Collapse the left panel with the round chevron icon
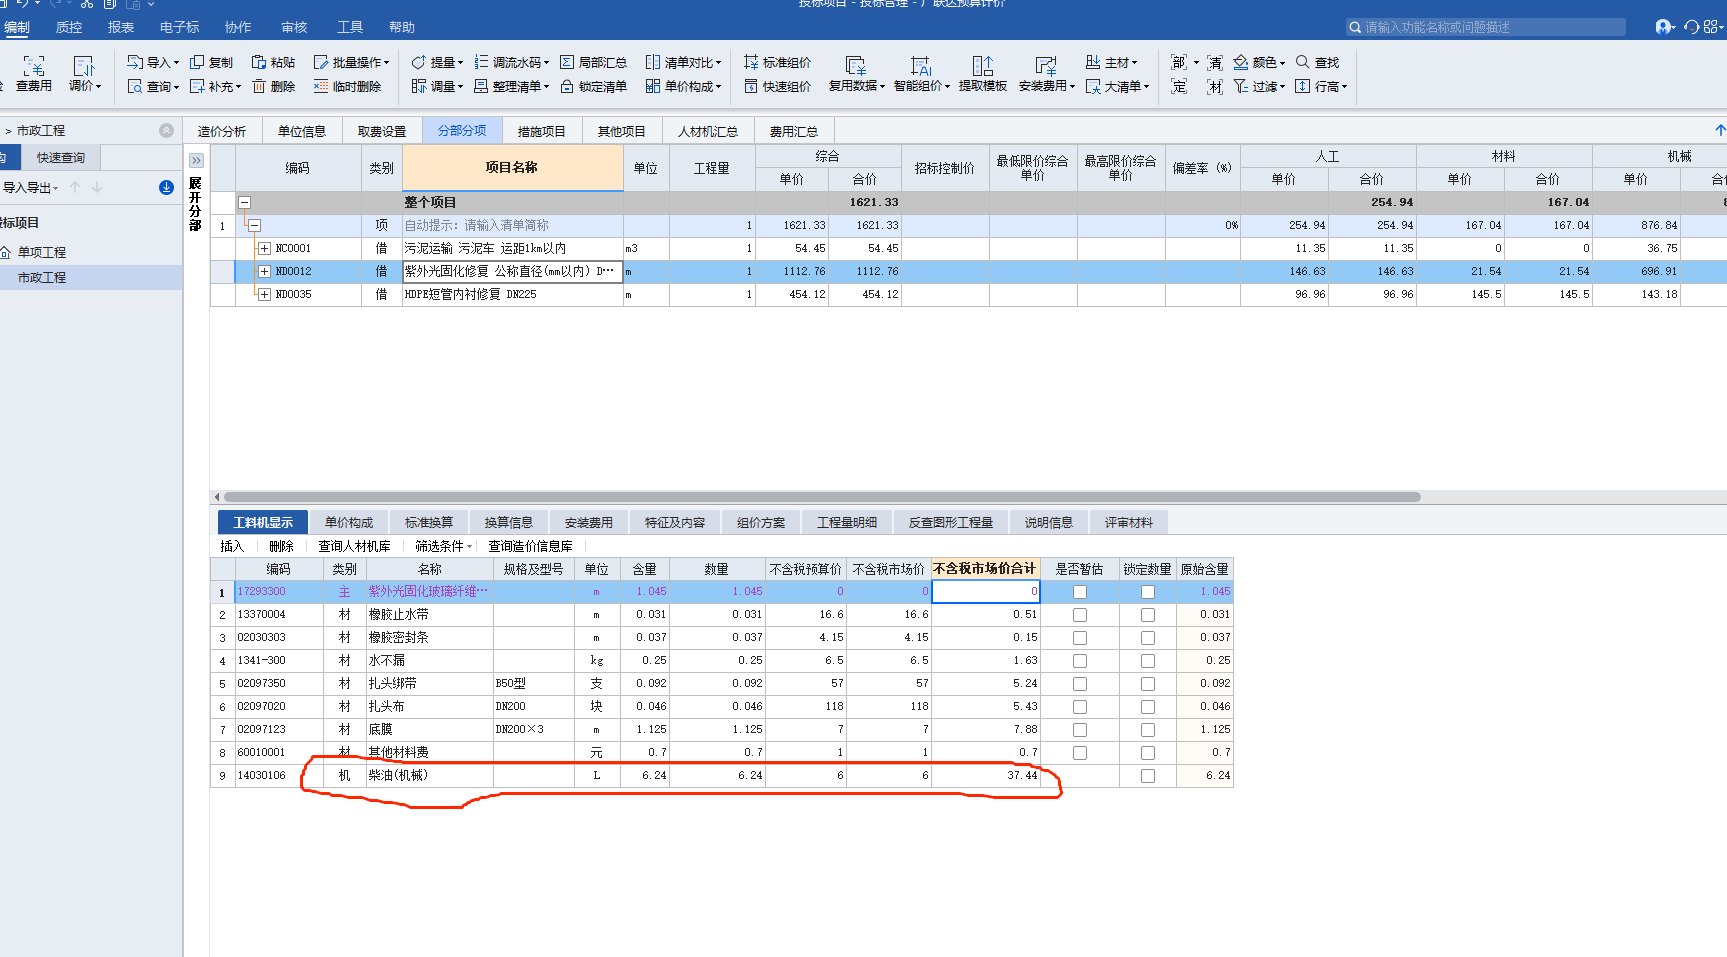The height and width of the screenshot is (957, 1727). [x=166, y=130]
